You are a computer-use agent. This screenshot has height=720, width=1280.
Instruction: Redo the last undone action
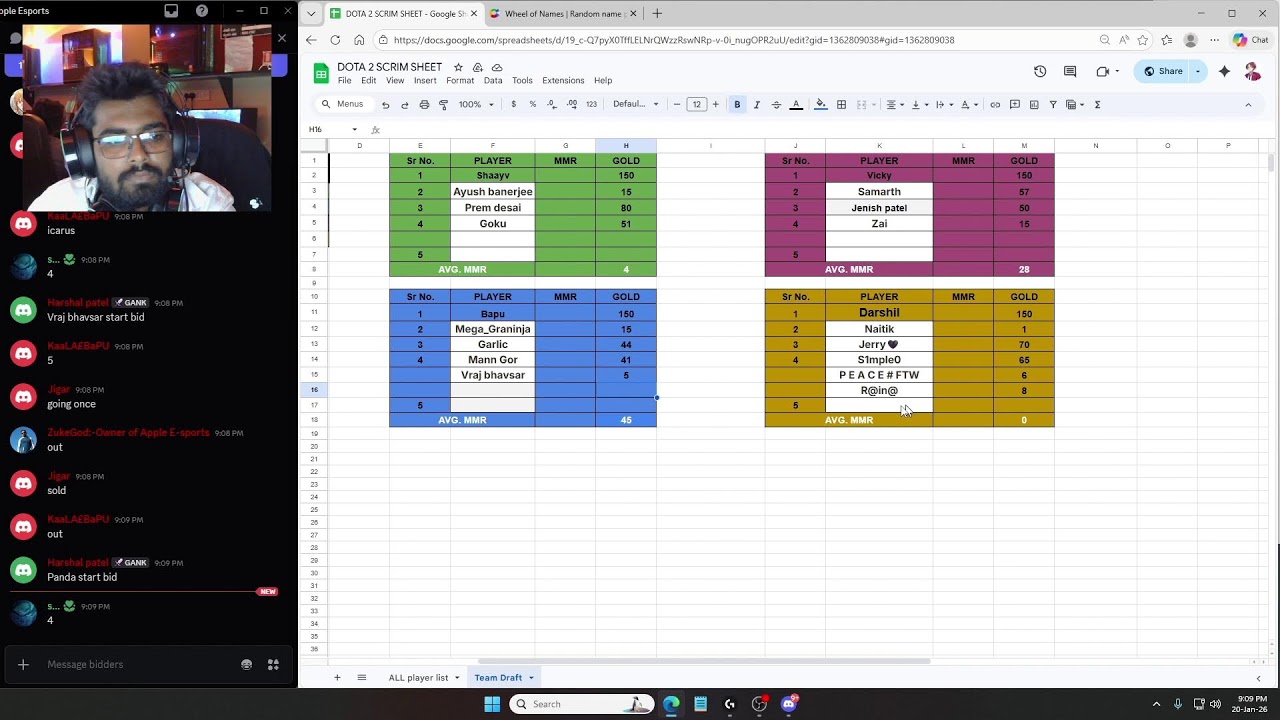404,104
